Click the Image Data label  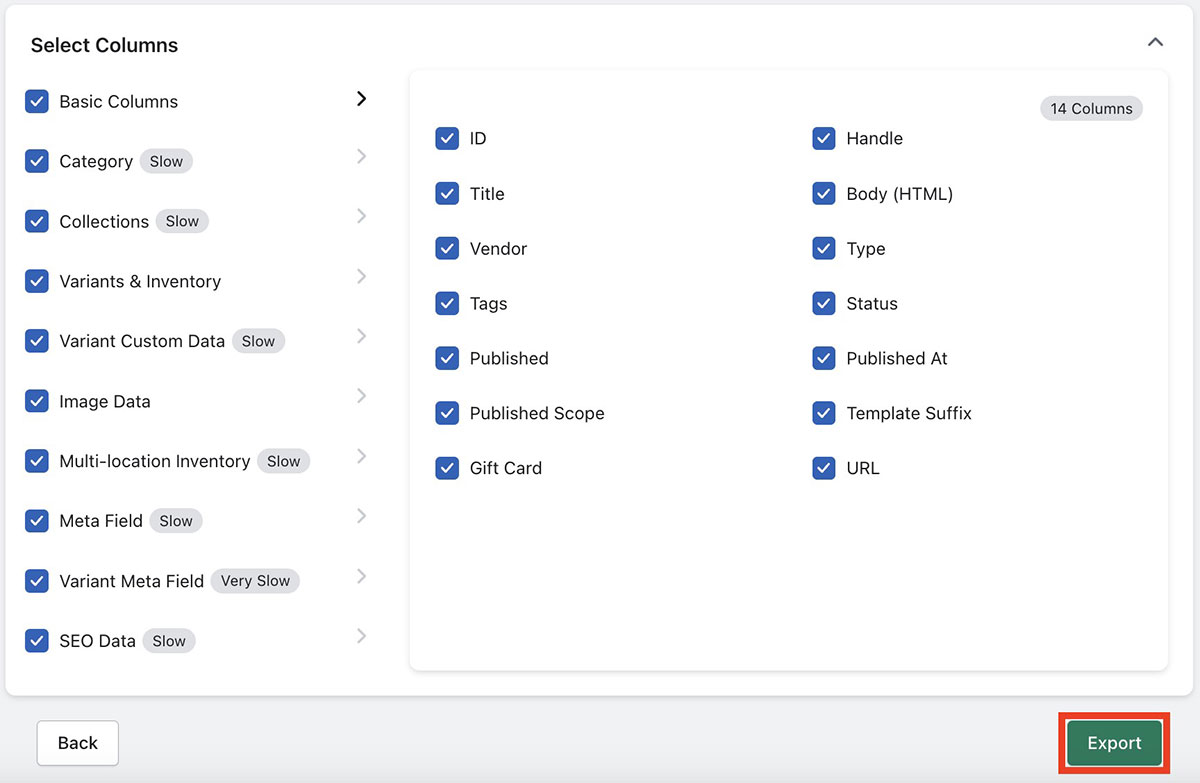point(105,401)
